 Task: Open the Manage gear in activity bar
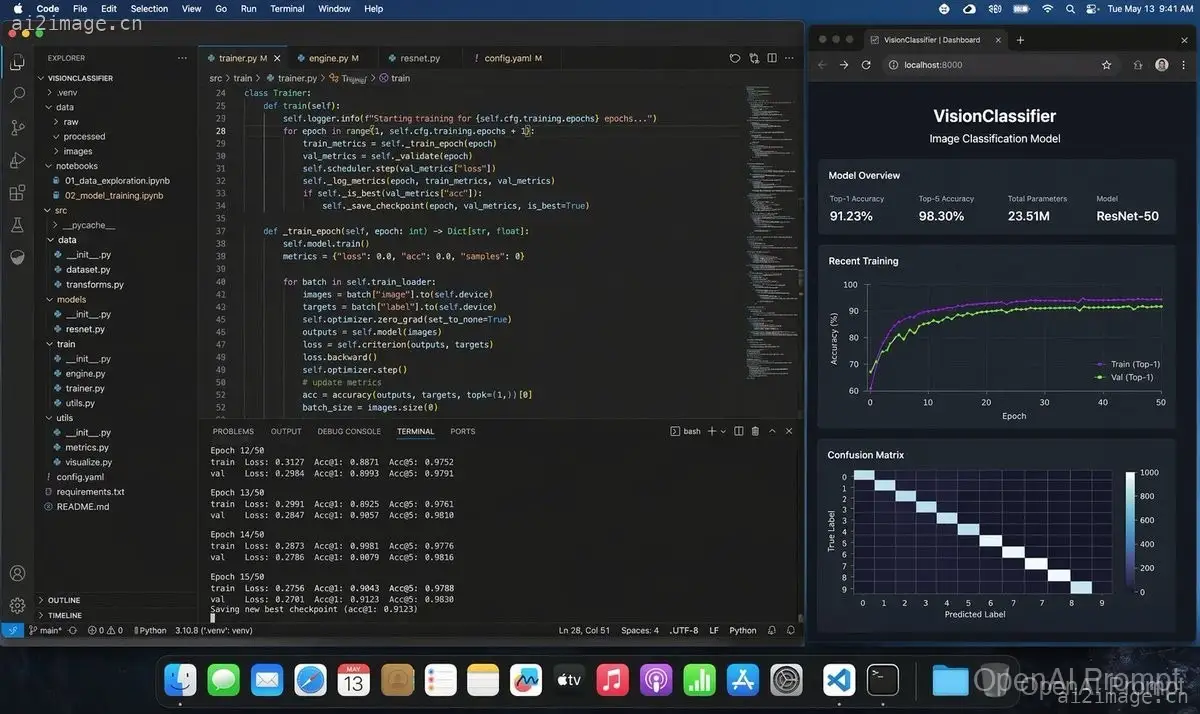pyautogui.click(x=17, y=605)
